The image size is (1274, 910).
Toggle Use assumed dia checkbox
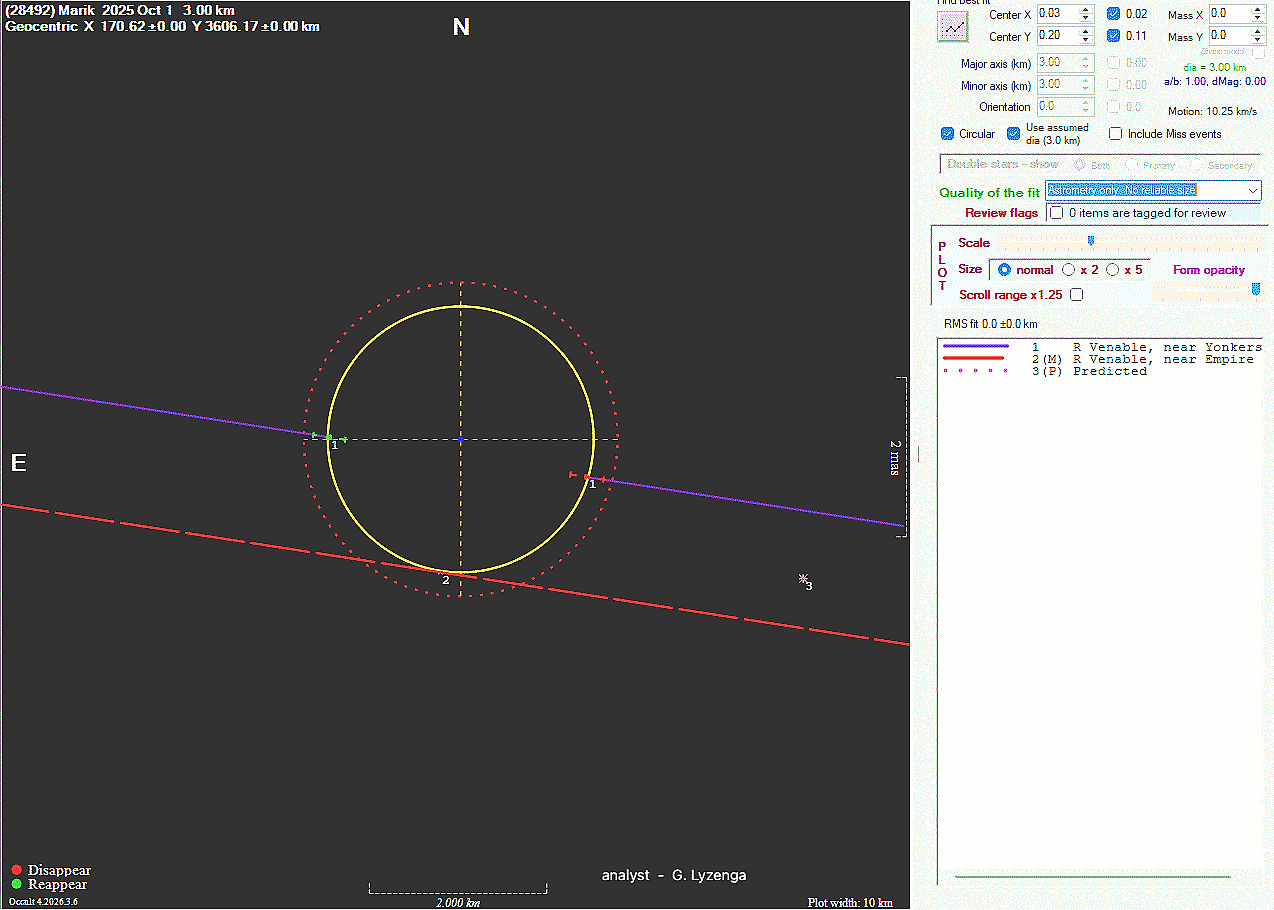pos(1014,134)
